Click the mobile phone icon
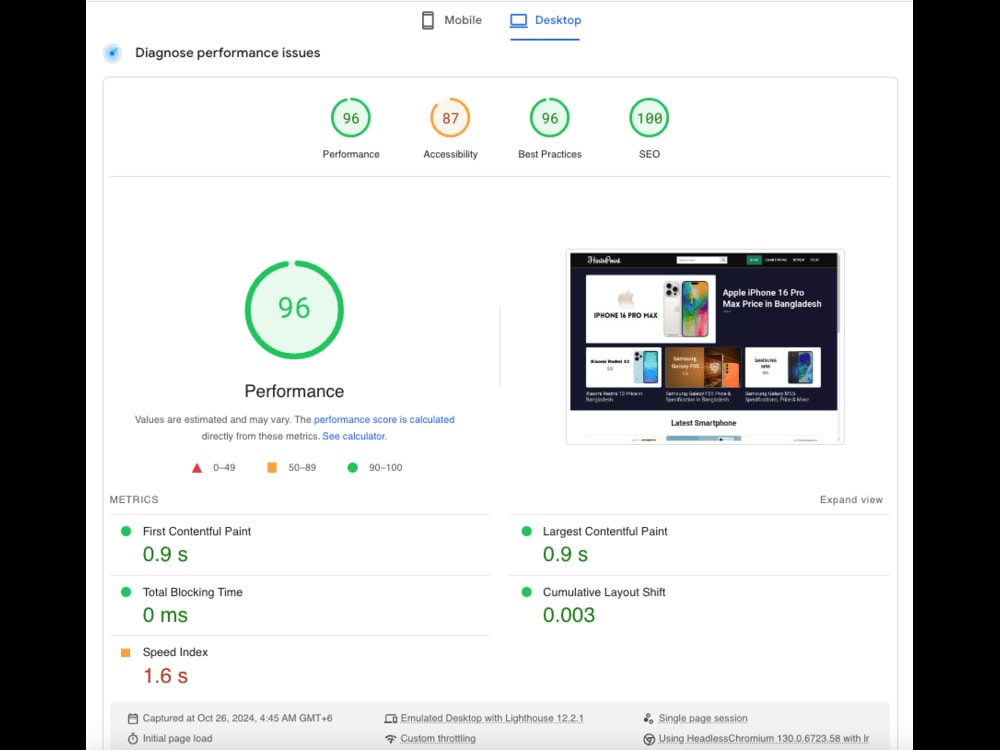Image resolution: width=1000 pixels, height=750 pixels. click(x=428, y=20)
